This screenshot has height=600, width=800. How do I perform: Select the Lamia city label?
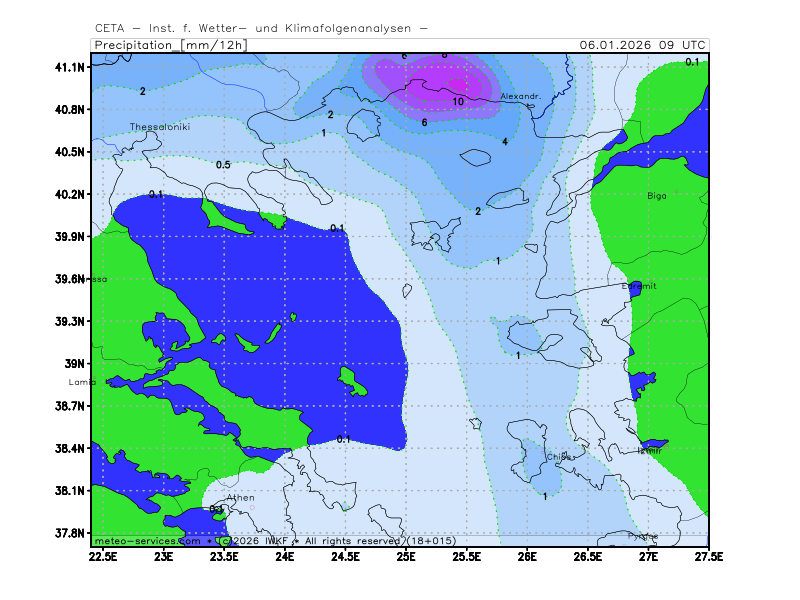pos(82,382)
